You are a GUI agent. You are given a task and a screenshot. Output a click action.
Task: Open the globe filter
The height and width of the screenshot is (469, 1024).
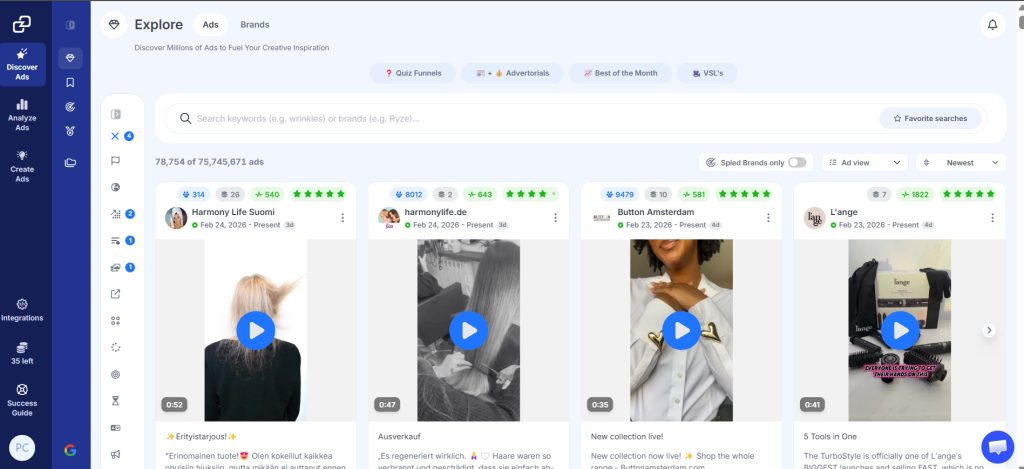[x=116, y=187]
